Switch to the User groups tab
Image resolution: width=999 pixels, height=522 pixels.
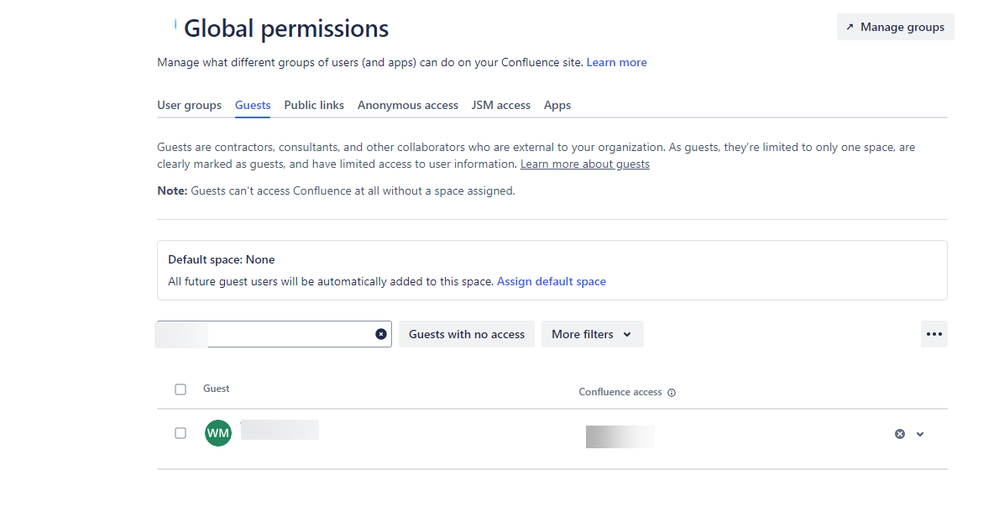coord(189,105)
